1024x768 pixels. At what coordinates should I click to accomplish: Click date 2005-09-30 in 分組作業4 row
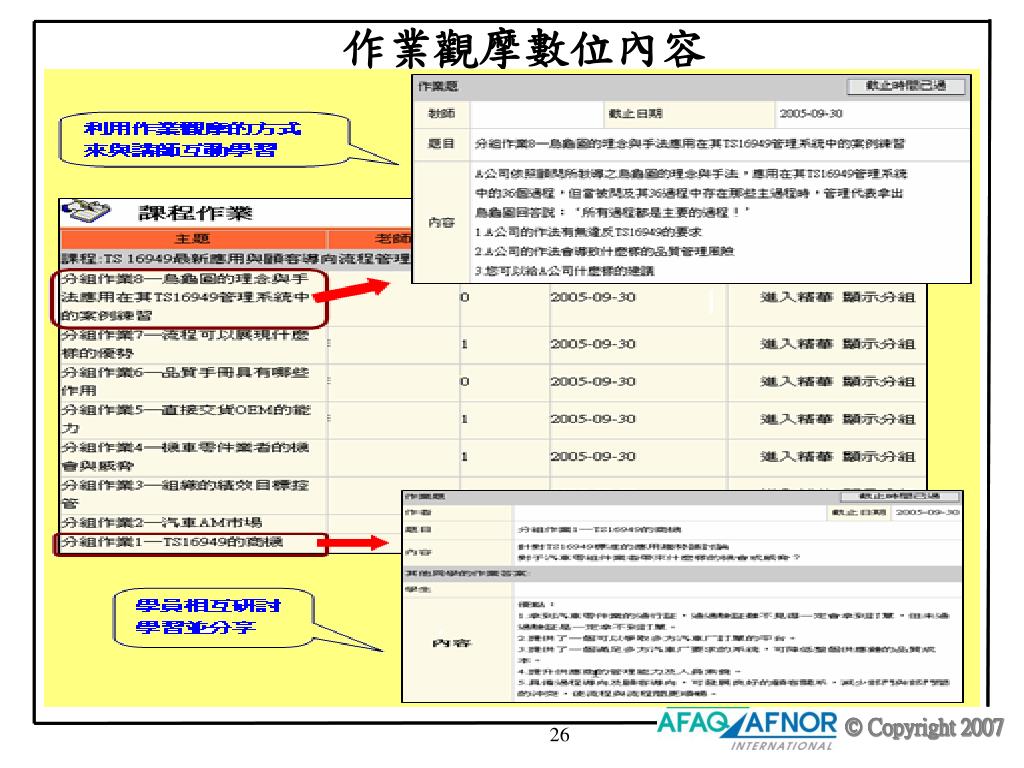click(593, 456)
